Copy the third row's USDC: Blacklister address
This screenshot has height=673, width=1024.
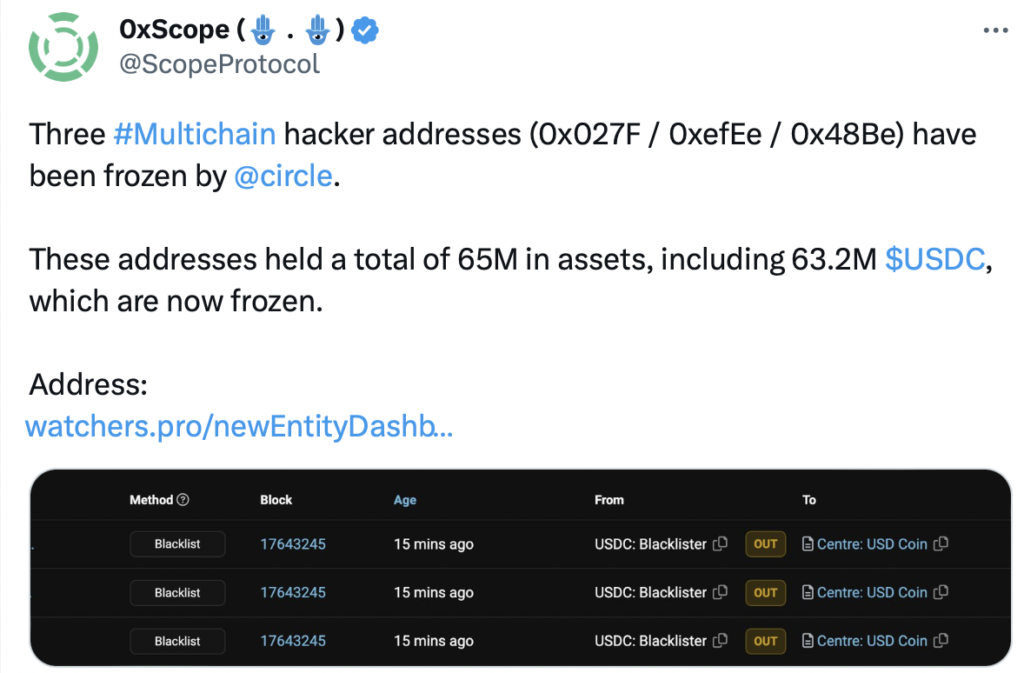[x=720, y=640]
